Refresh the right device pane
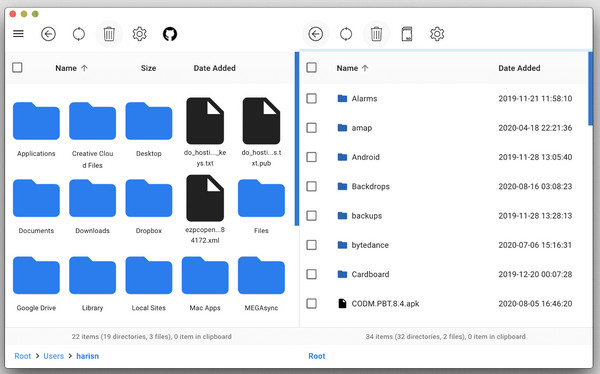Viewport: 600px width, 374px height. coord(346,34)
